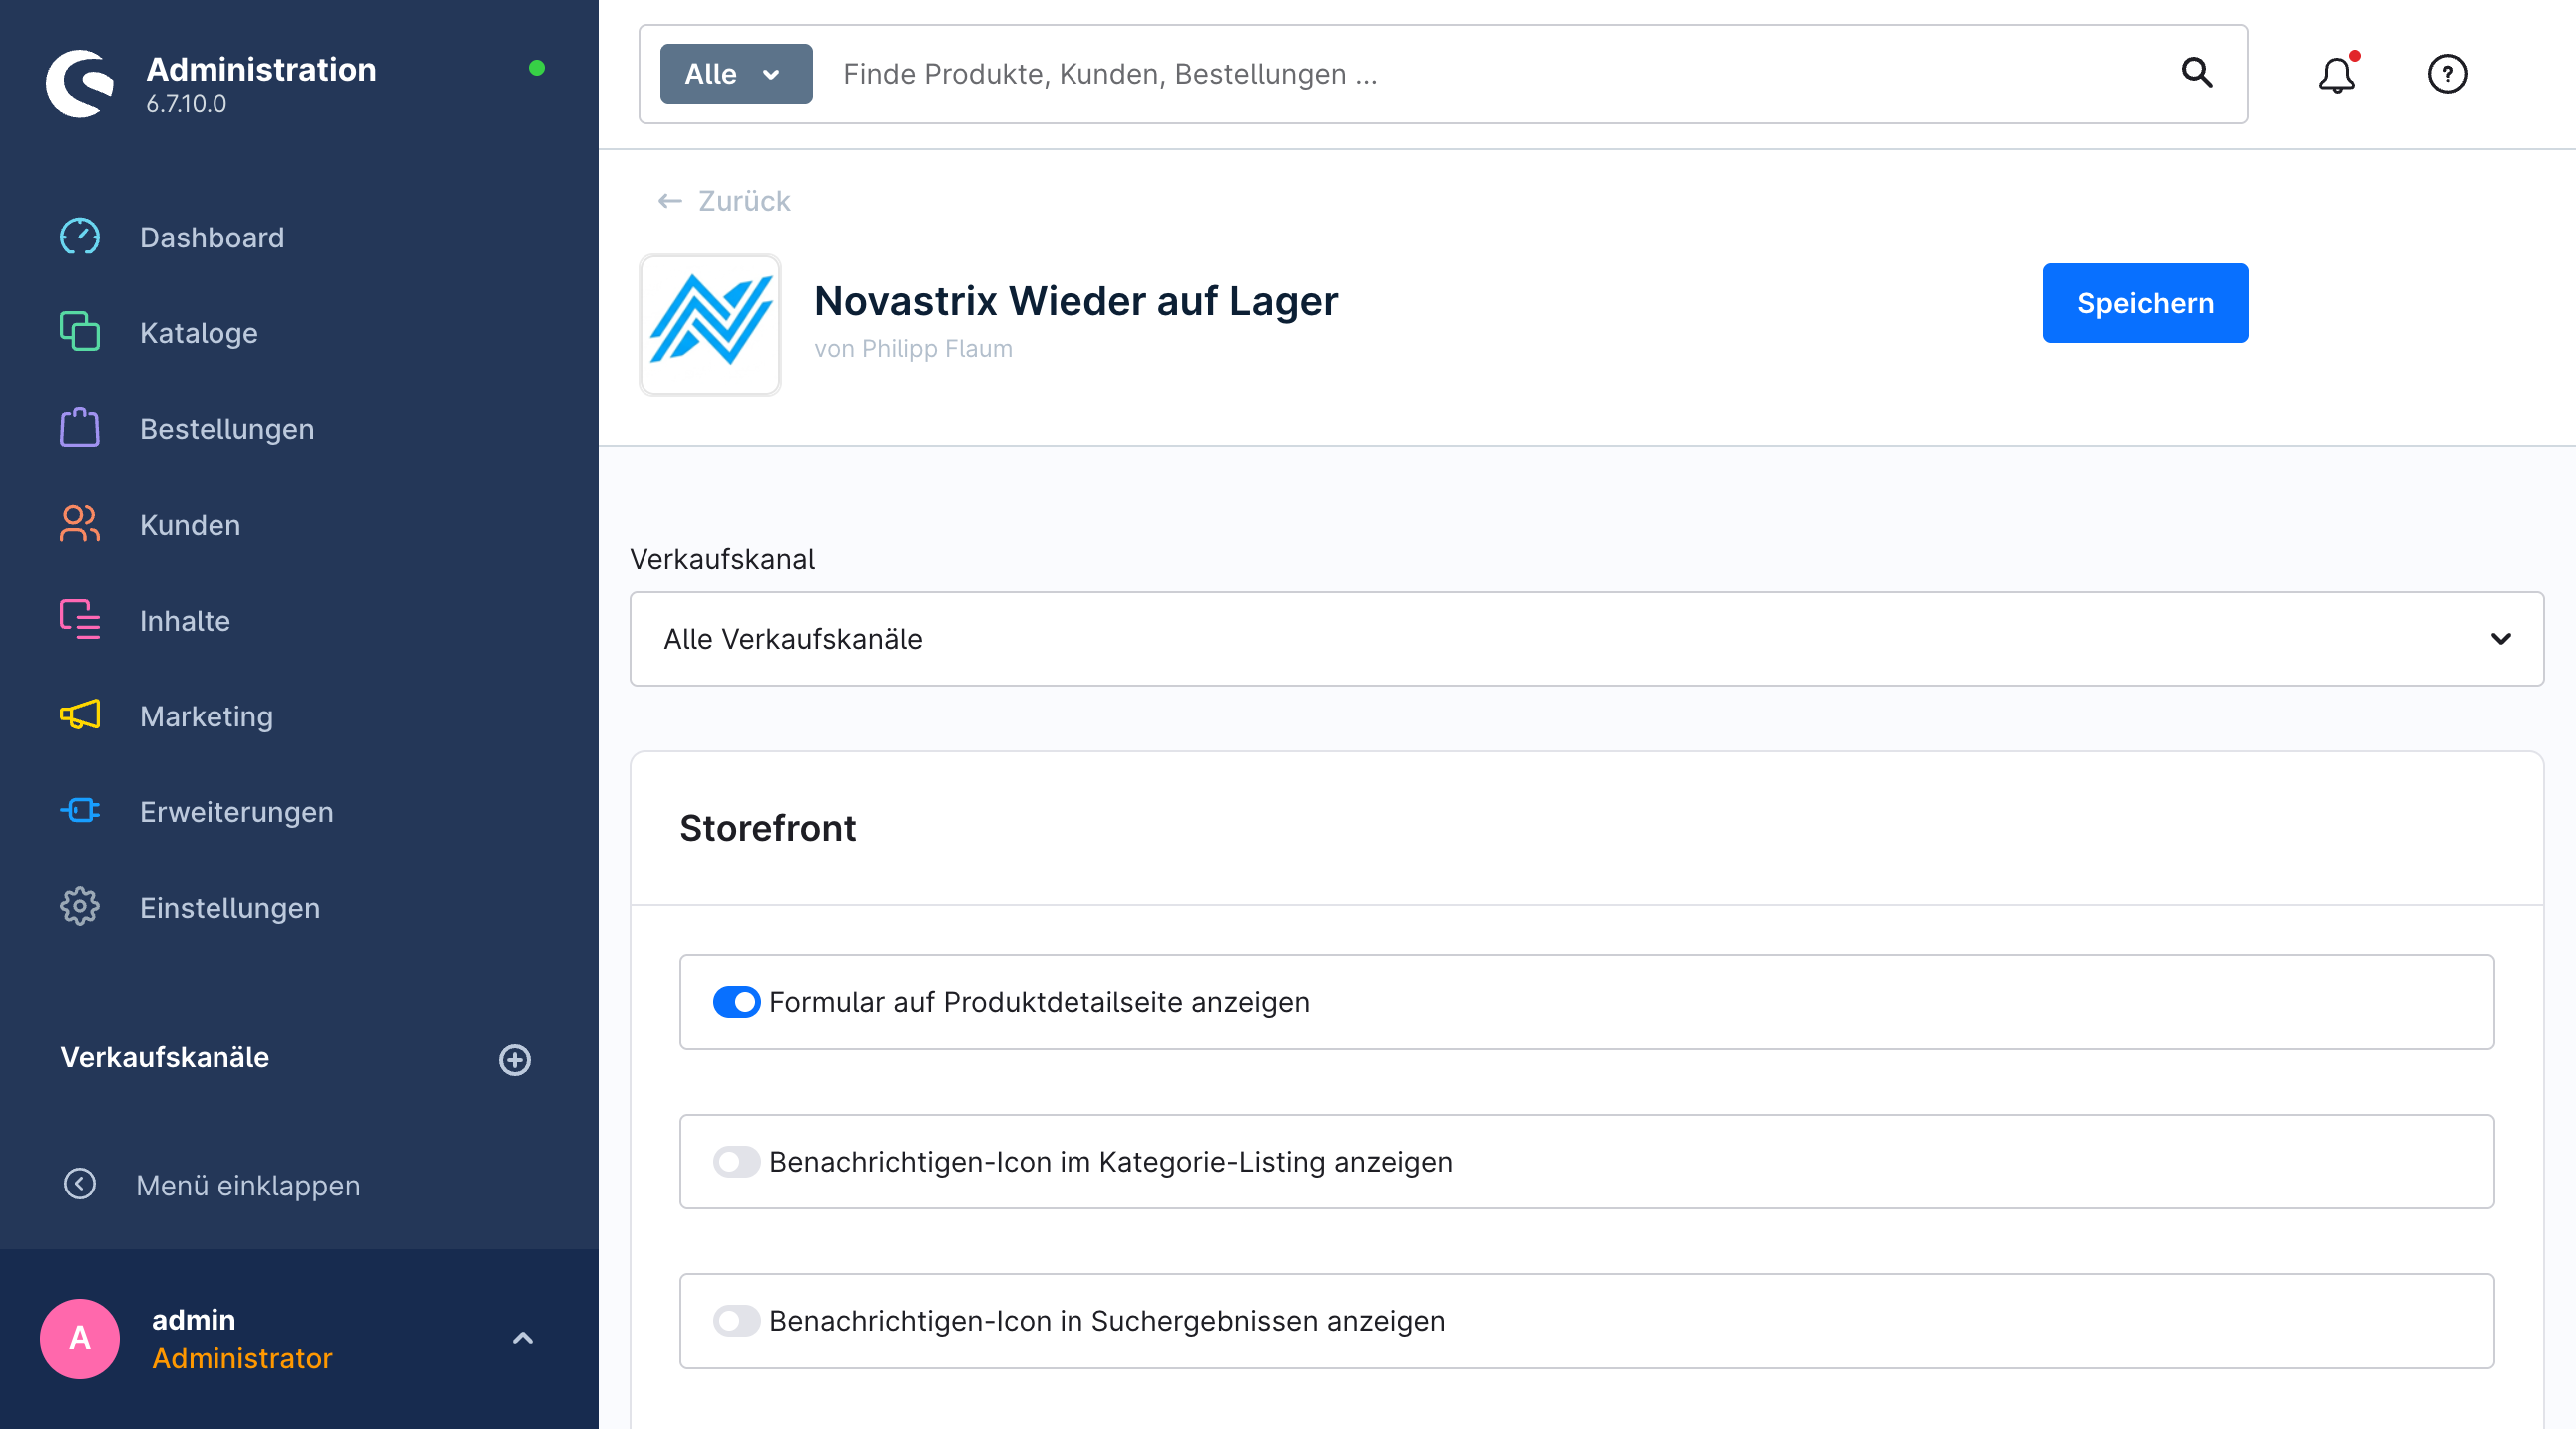This screenshot has height=1429, width=2576.
Task: Enable Benachrichtigen-Icon im Kategorie-Listing toggle
Action: (x=737, y=1162)
